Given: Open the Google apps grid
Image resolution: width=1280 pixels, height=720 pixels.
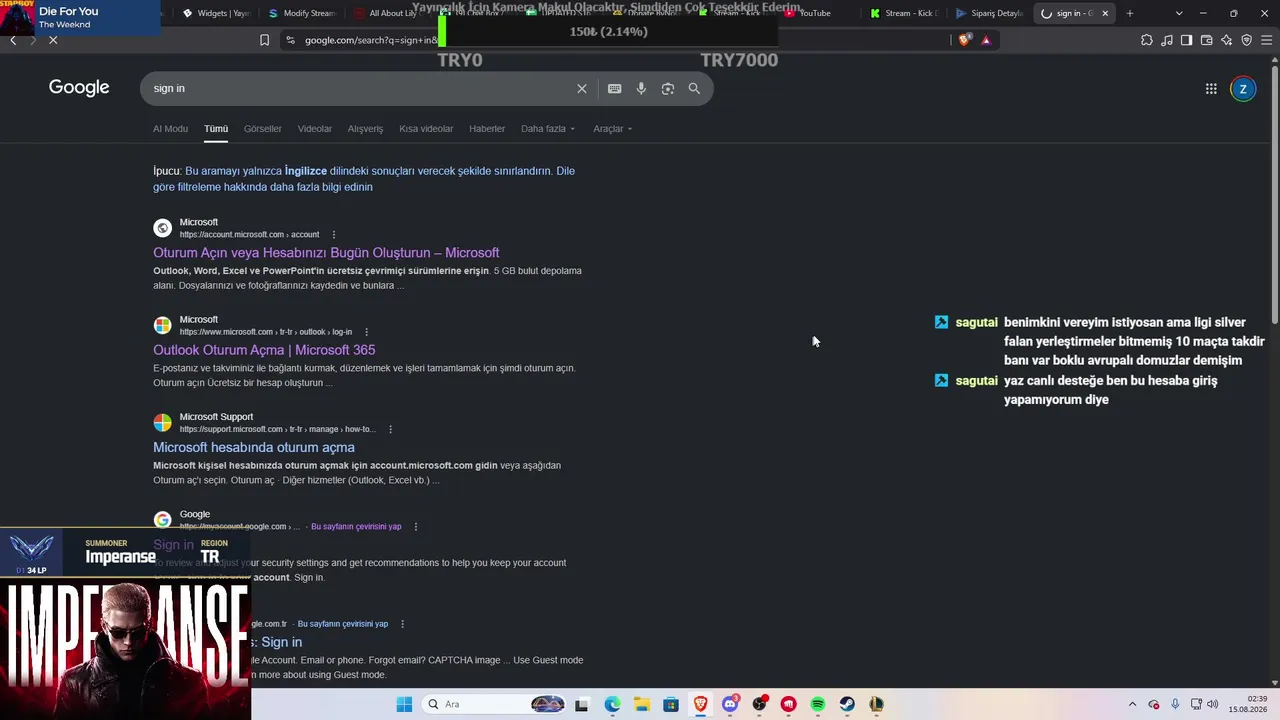Looking at the screenshot, I should 1211,89.
